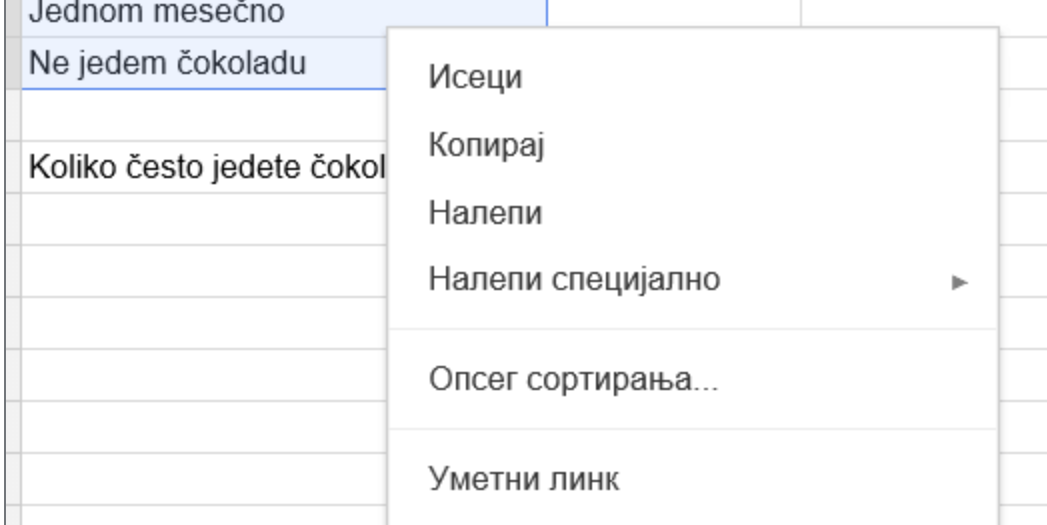The width and height of the screenshot is (1047, 525).
Task: Click Исеци (Cut) in context menu
Action: point(476,77)
